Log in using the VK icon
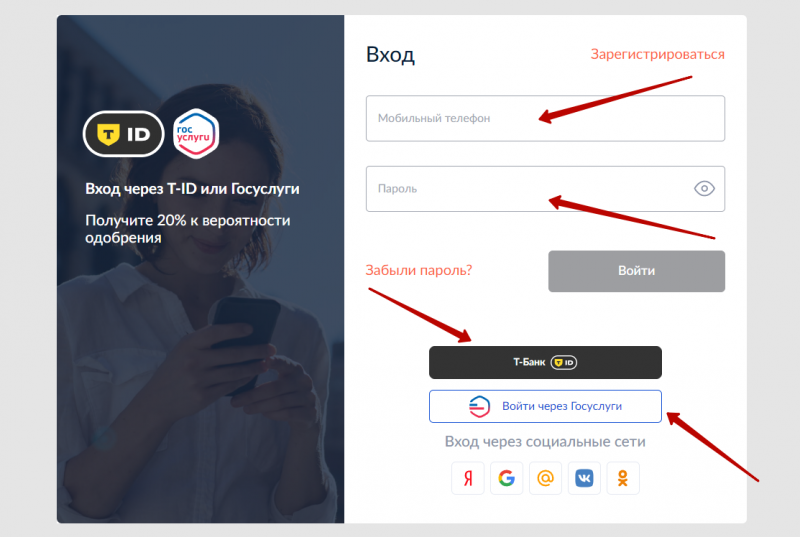 584,478
